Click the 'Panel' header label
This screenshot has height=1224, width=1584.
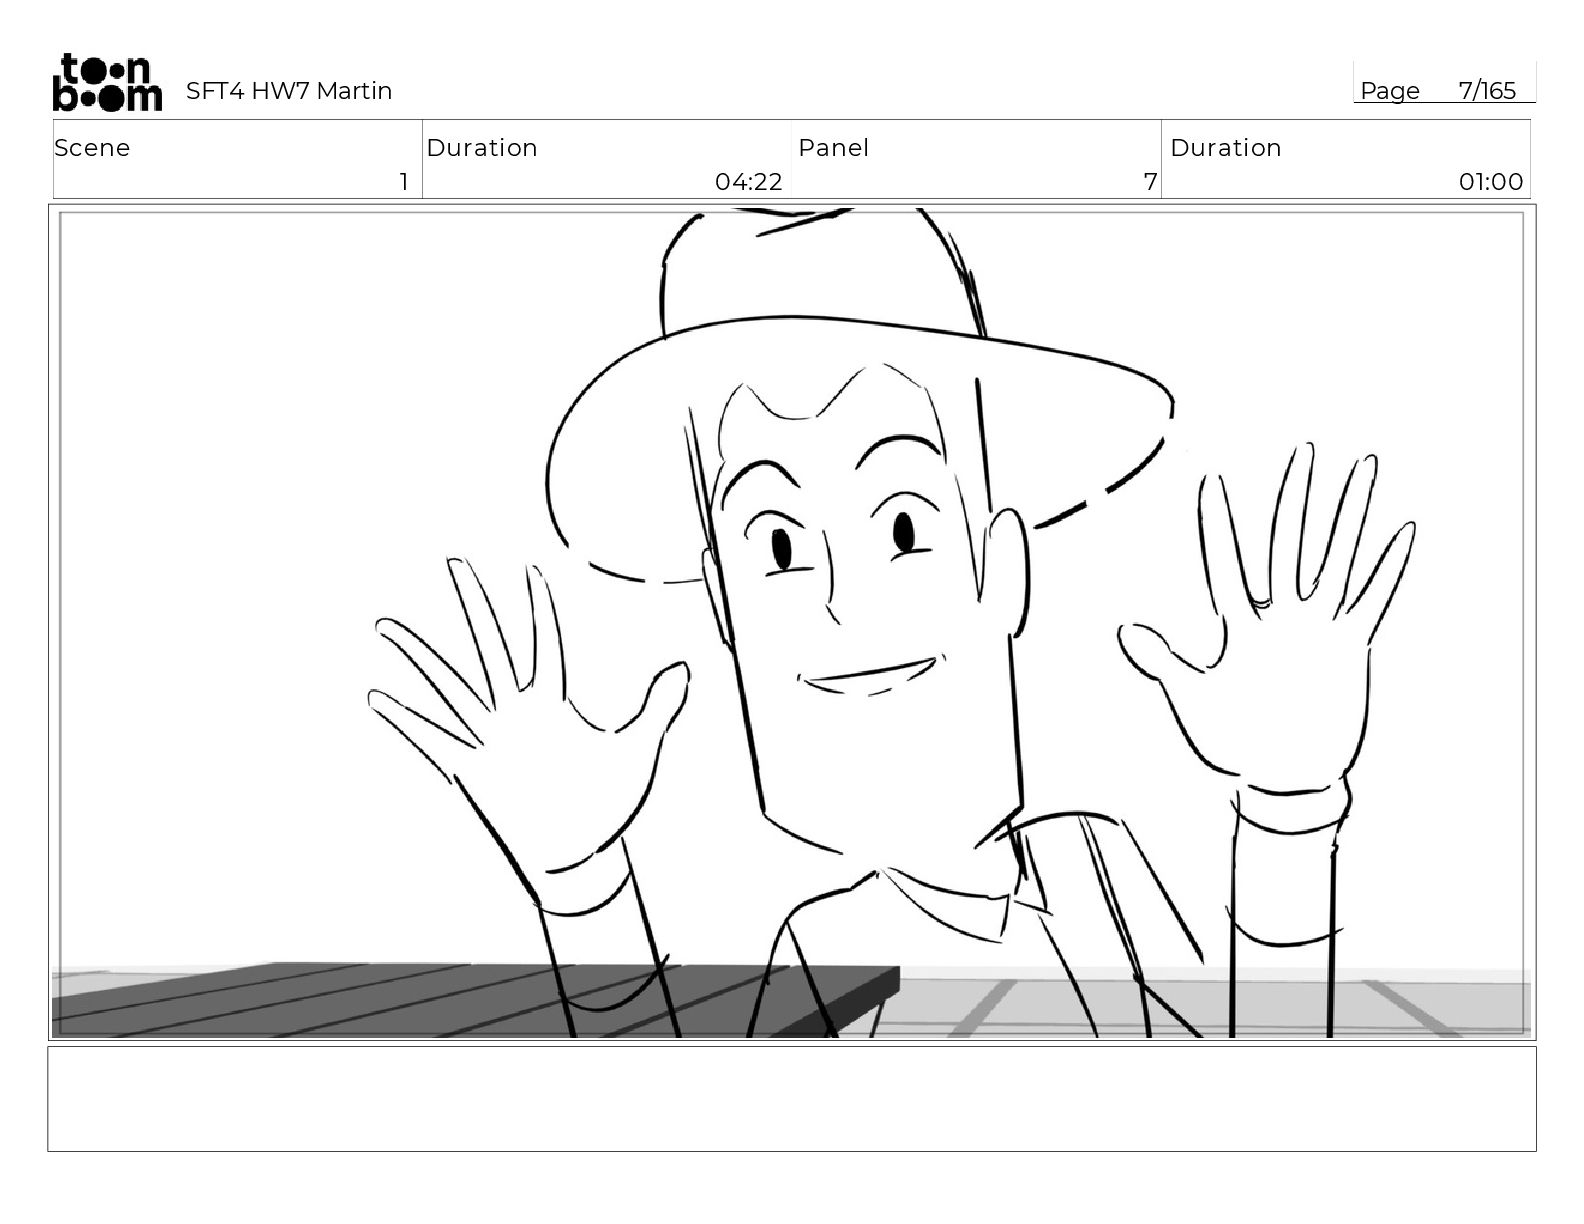point(833,148)
